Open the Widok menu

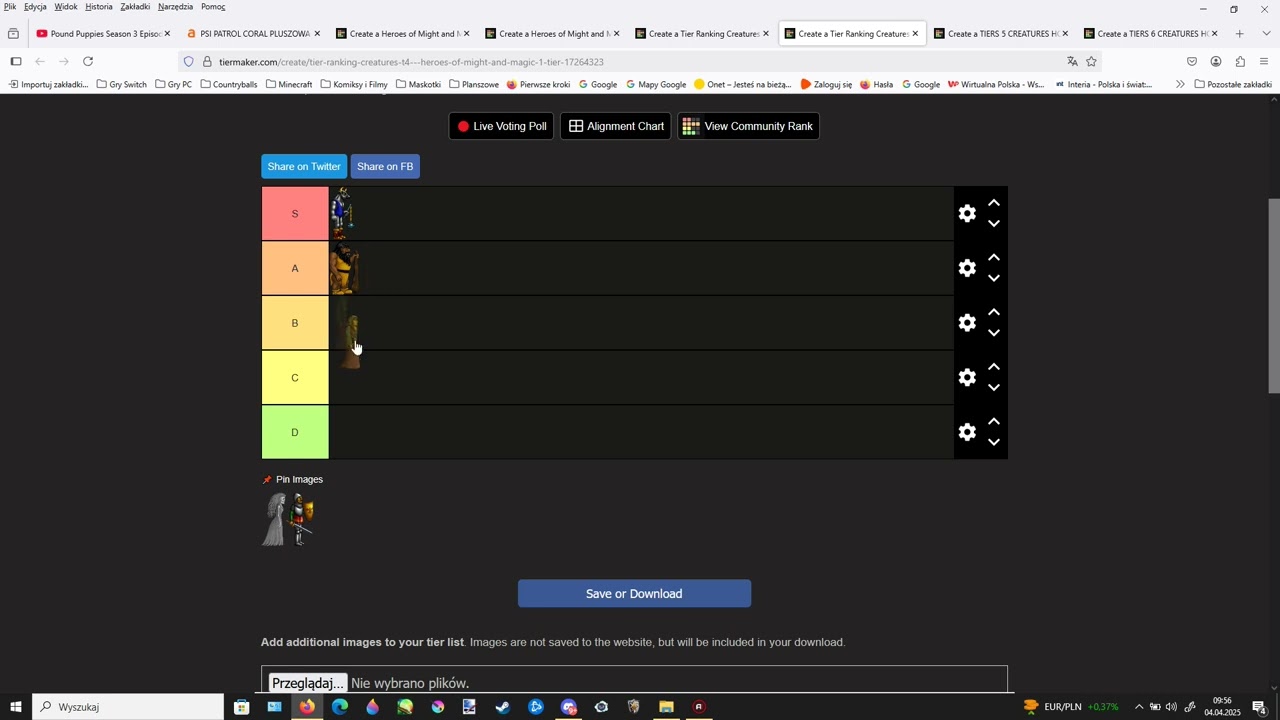[66, 7]
